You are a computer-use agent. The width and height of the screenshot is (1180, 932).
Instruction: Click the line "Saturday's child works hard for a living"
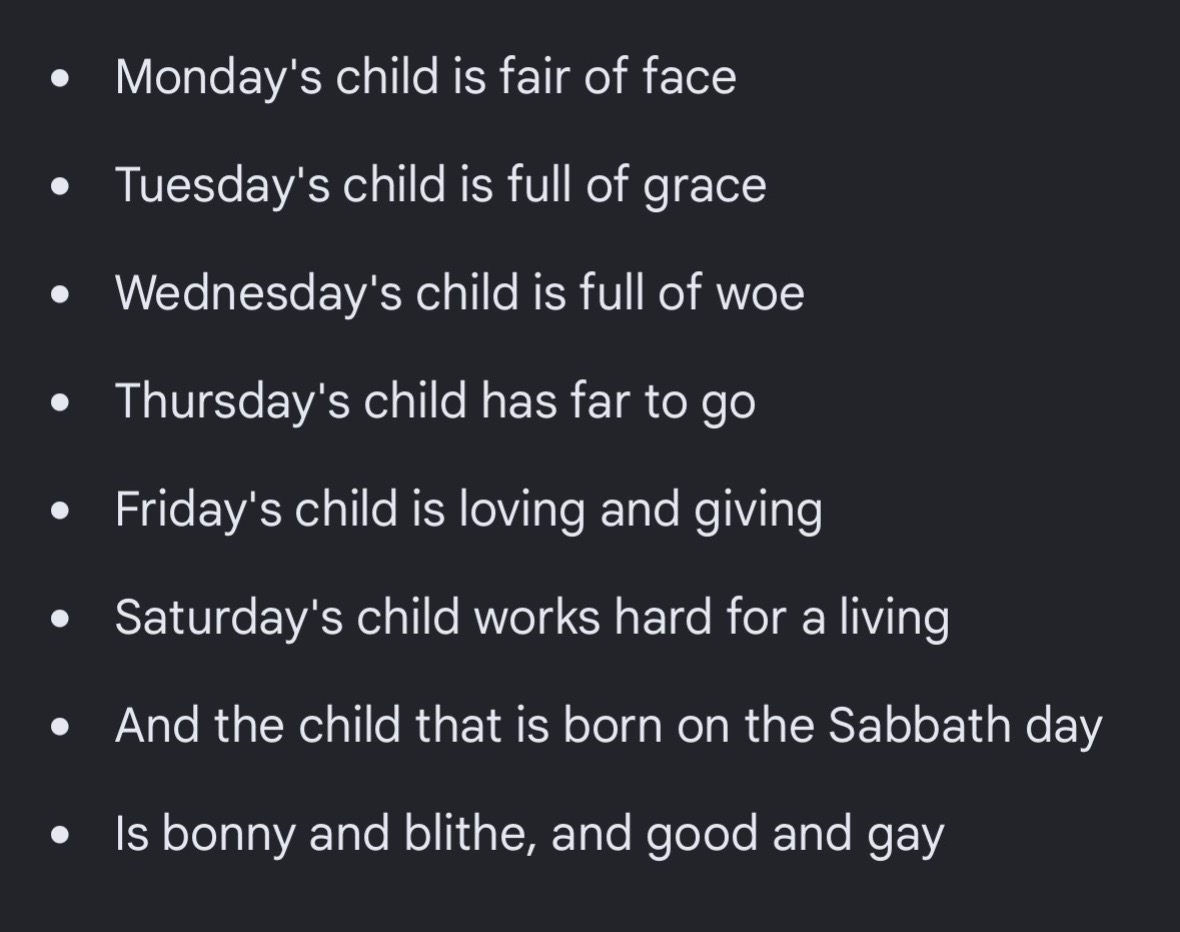[532, 618]
